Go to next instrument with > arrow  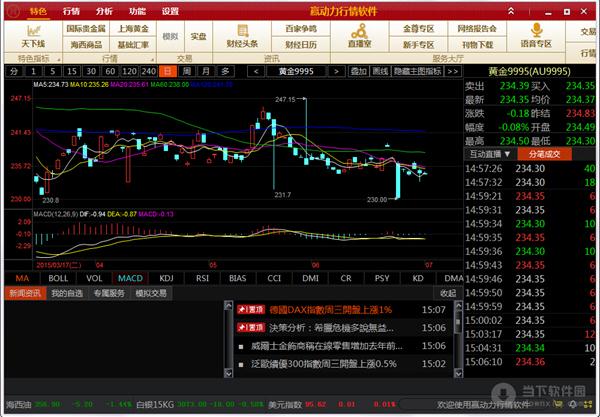coord(336,71)
